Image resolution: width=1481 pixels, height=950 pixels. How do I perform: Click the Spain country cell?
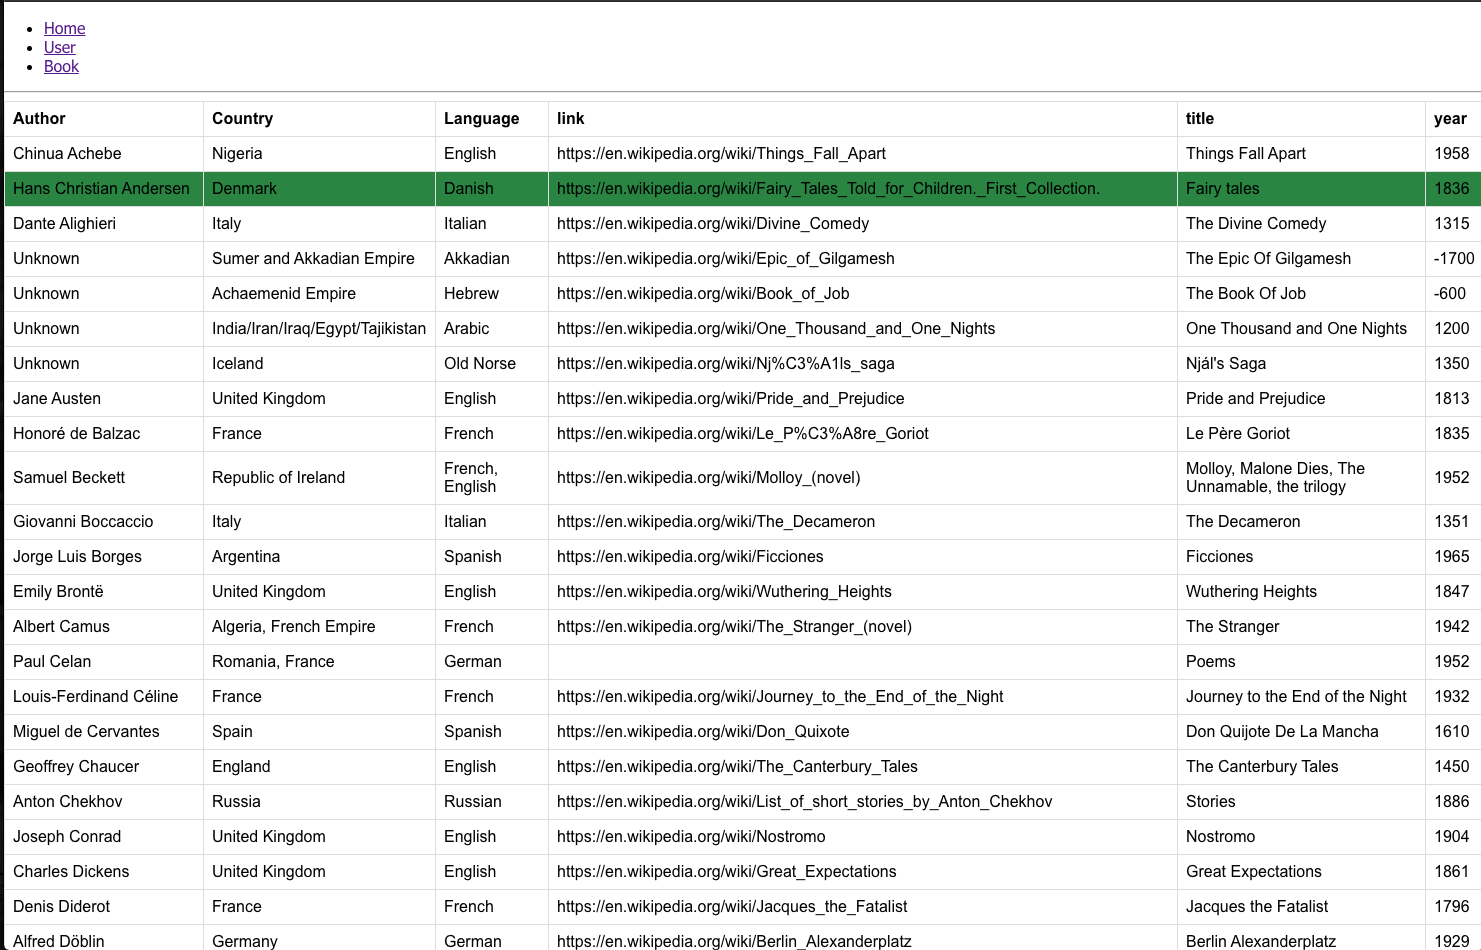click(319, 732)
